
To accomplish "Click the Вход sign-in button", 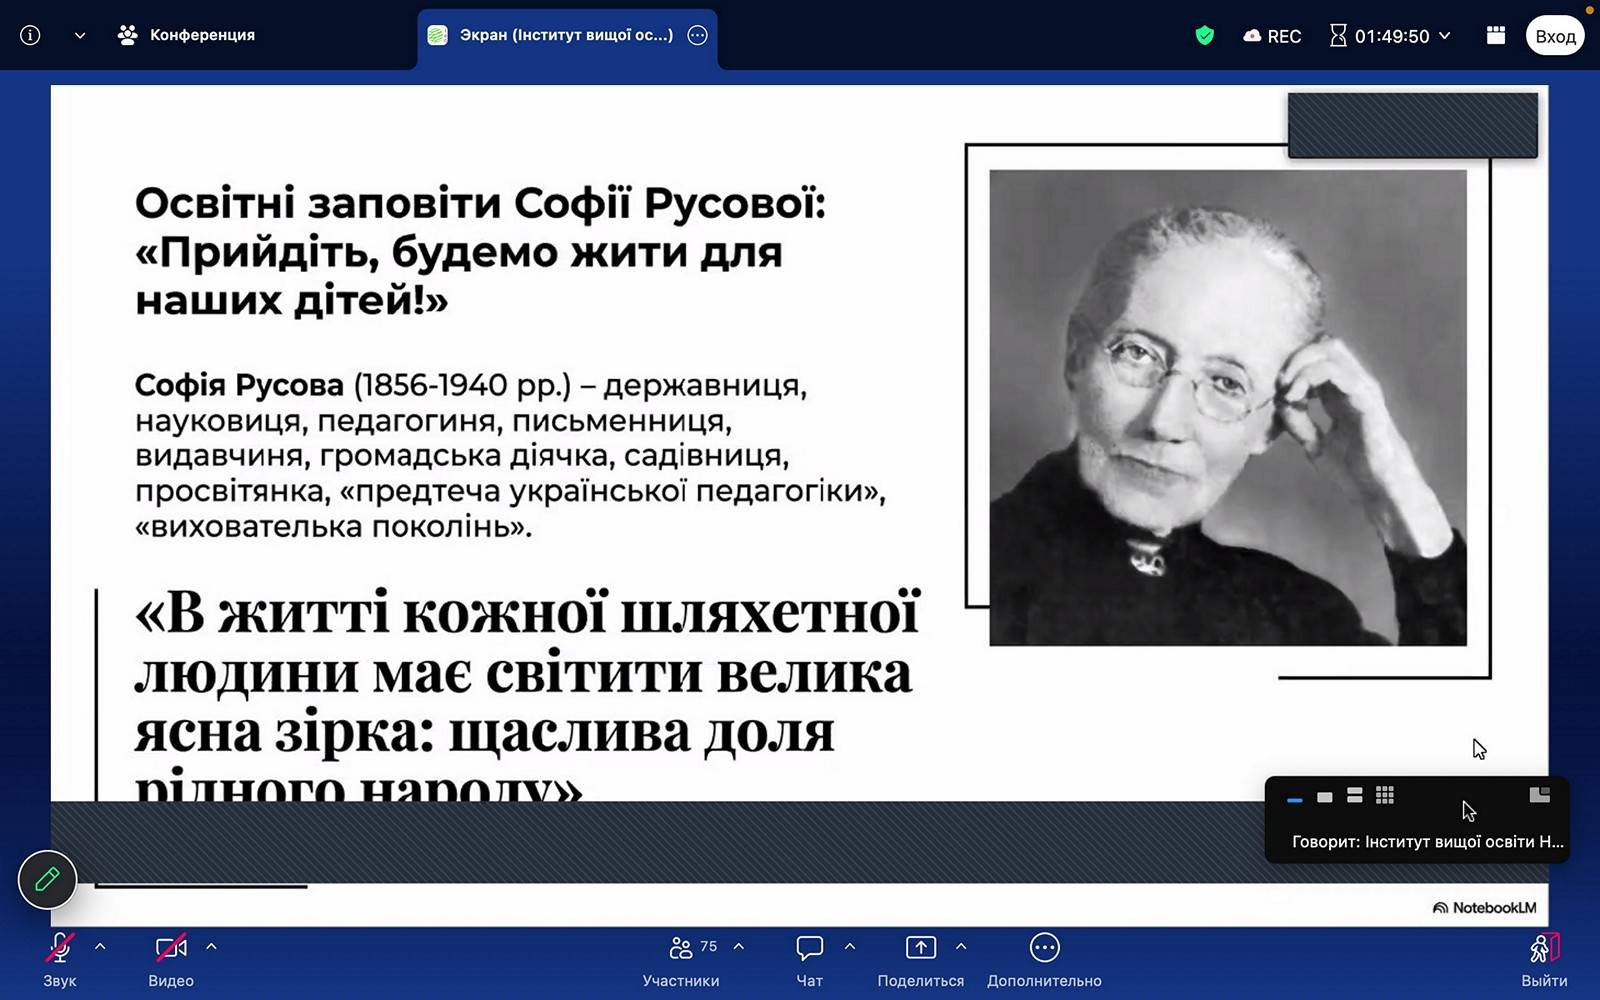I will point(1554,36).
